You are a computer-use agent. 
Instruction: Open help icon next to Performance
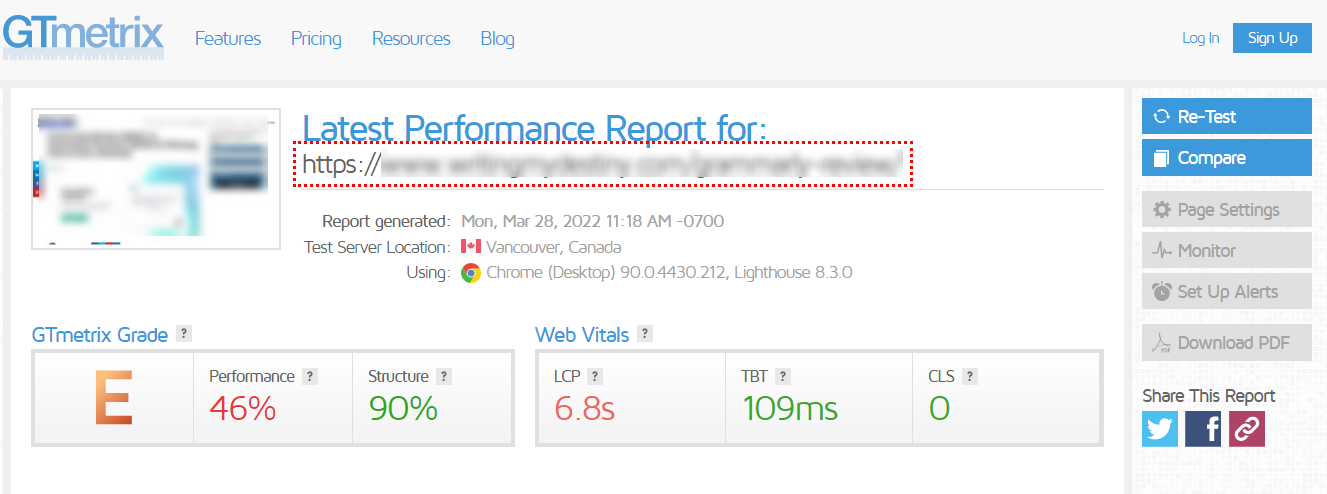point(310,376)
